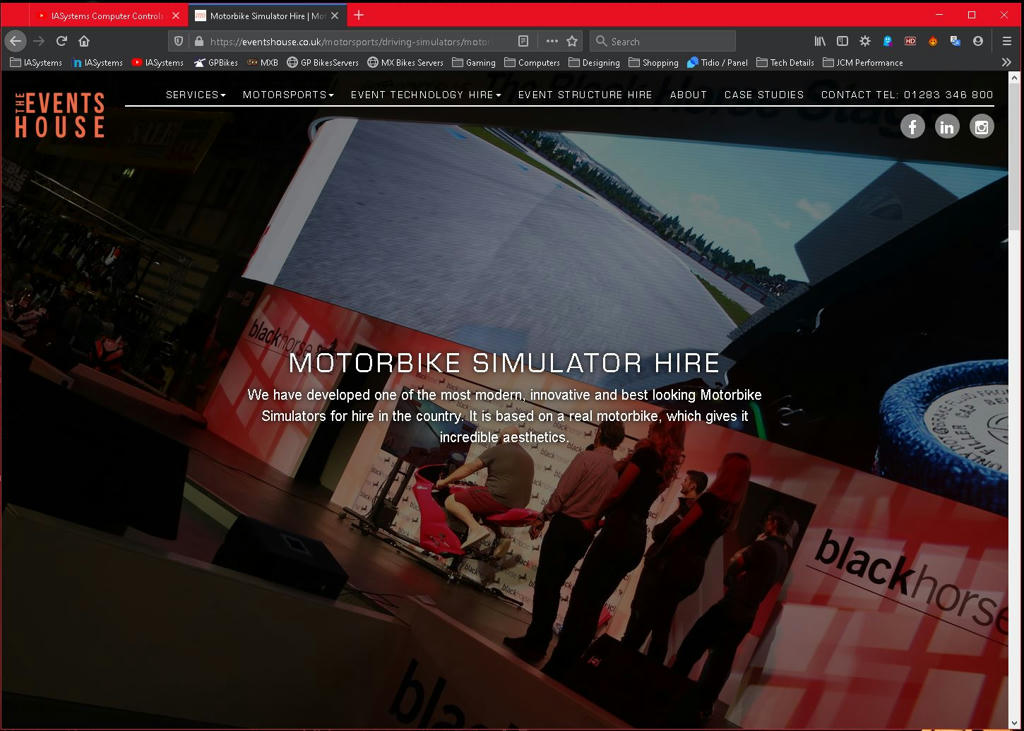Open the MXB bookmark
1024x731 pixels.
click(x=263, y=63)
